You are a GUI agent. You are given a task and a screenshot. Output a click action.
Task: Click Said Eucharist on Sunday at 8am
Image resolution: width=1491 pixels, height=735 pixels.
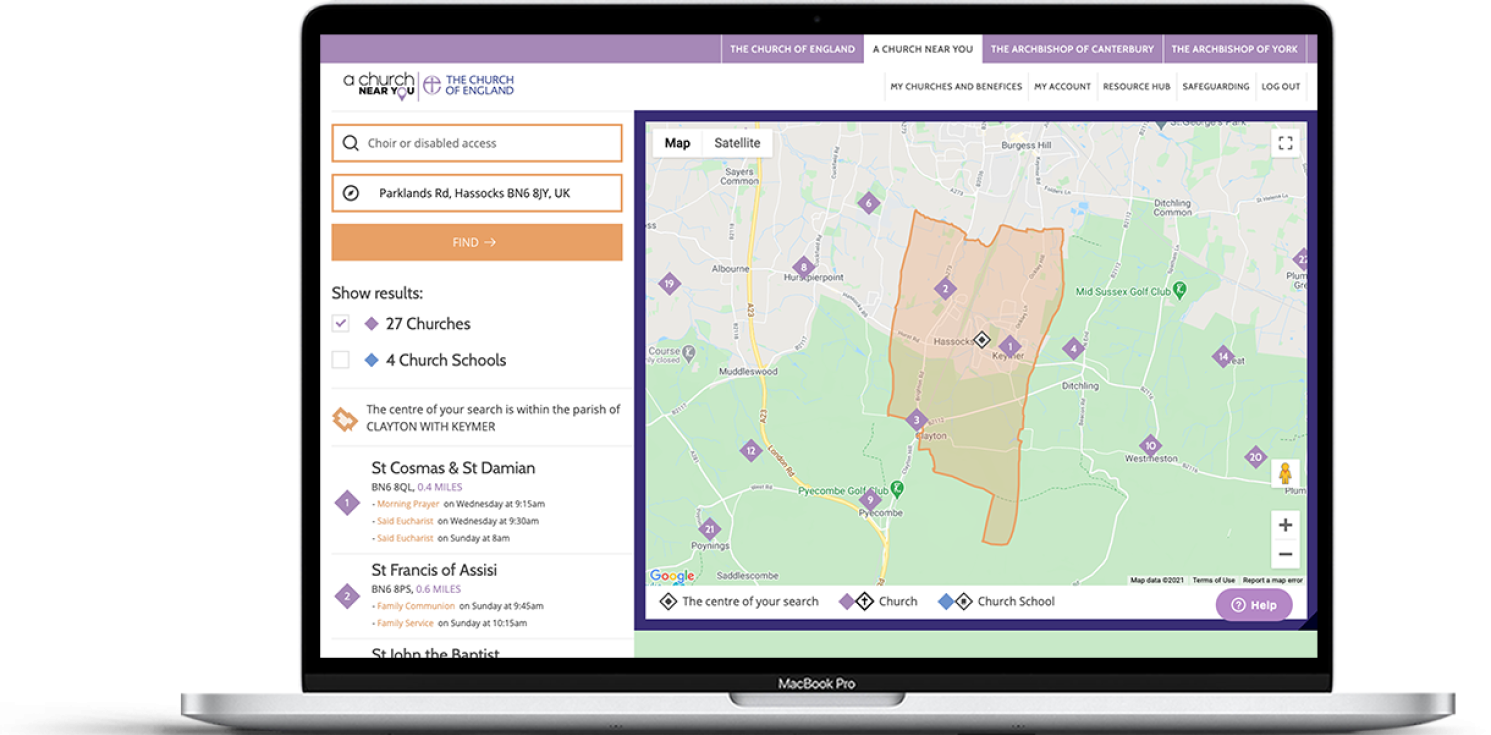(x=405, y=538)
